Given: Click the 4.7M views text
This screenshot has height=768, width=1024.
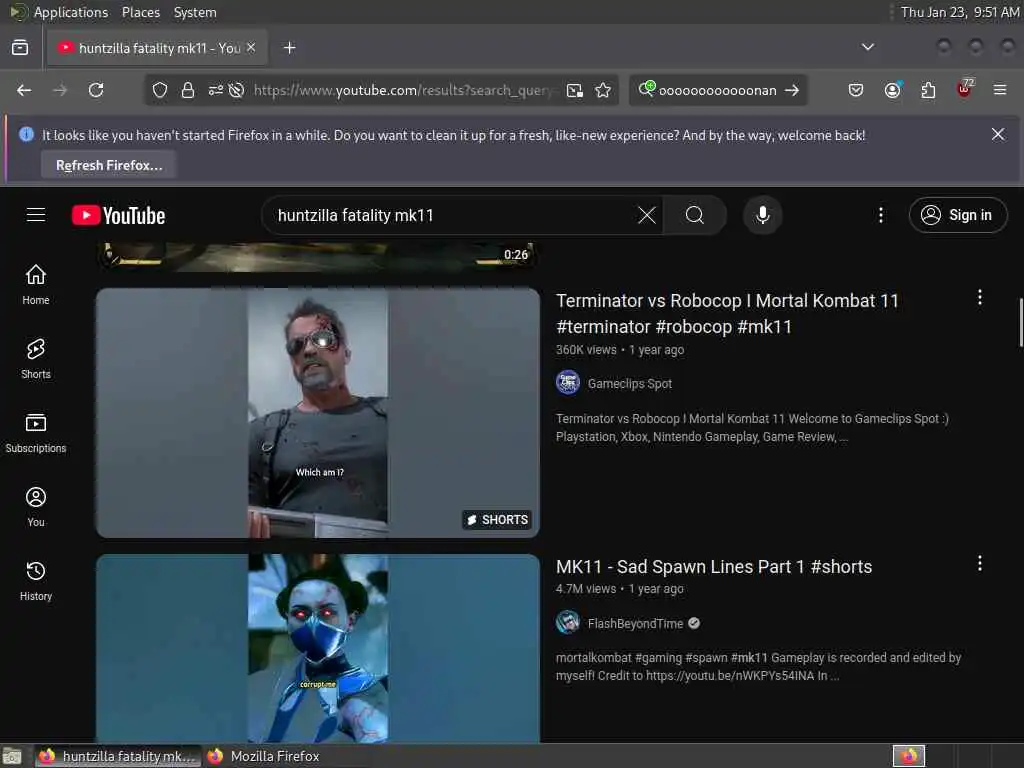Looking at the screenshot, I should (x=586, y=589).
